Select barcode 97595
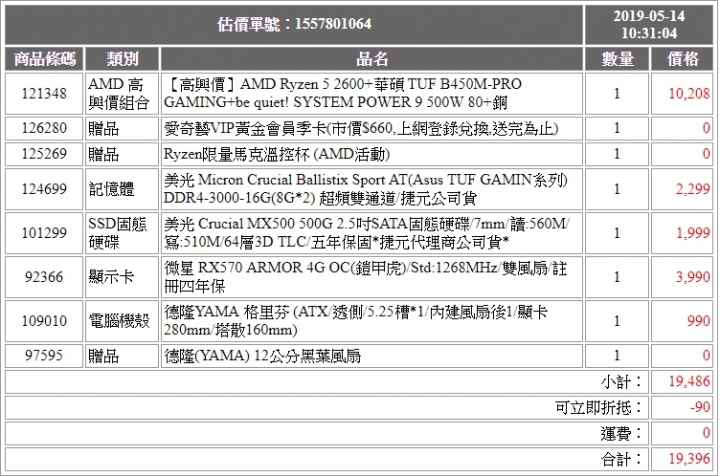Screen dimensions: 720x476 click(x=44, y=356)
